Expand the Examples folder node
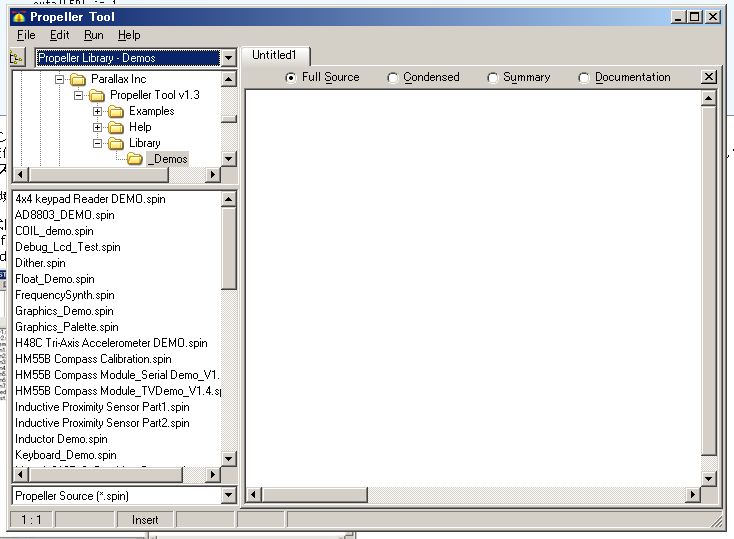Screen dimensions: 734x539 pos(98,111)
